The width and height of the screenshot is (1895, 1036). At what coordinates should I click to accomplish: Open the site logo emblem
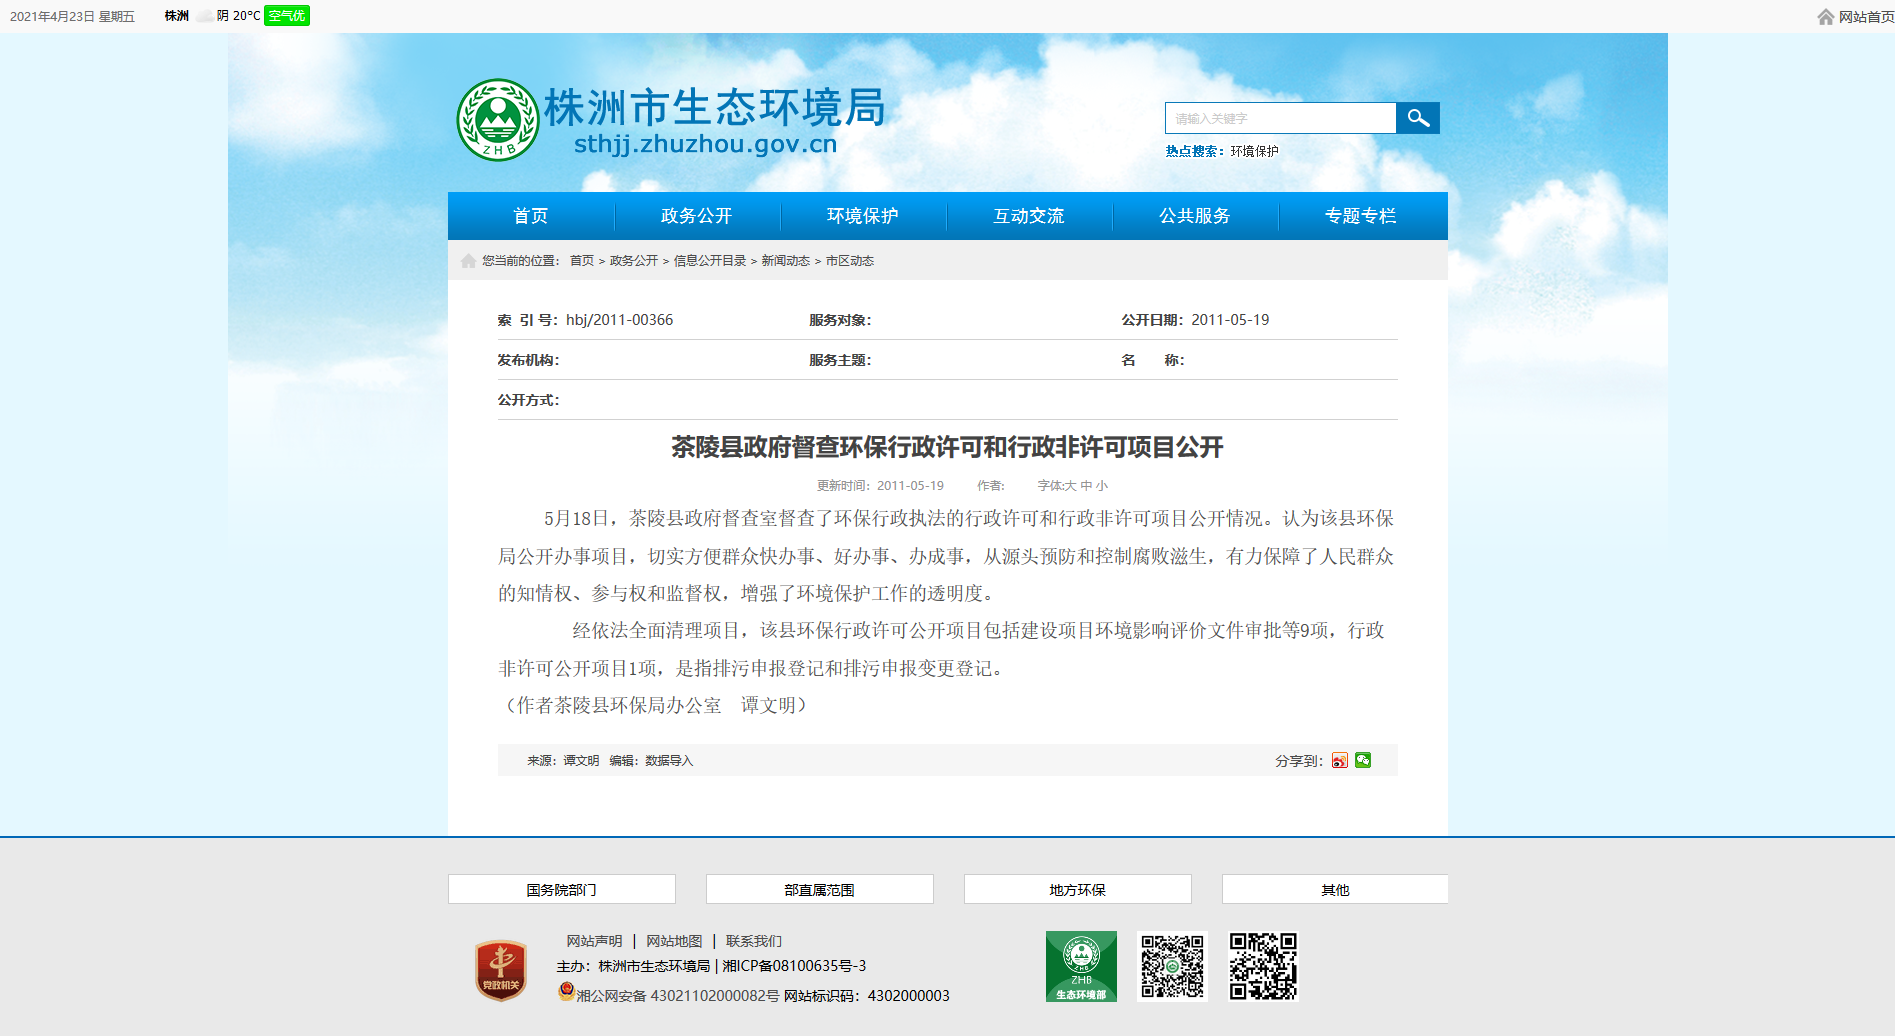(x=498, y=120)
